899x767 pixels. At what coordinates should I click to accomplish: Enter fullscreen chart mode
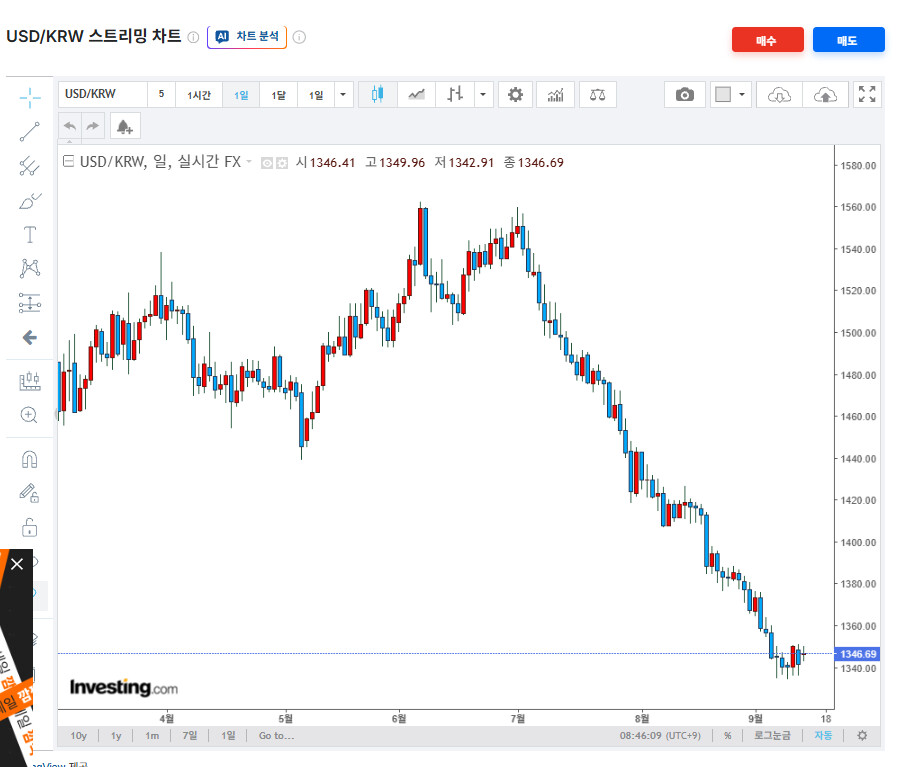coord(867,95)
